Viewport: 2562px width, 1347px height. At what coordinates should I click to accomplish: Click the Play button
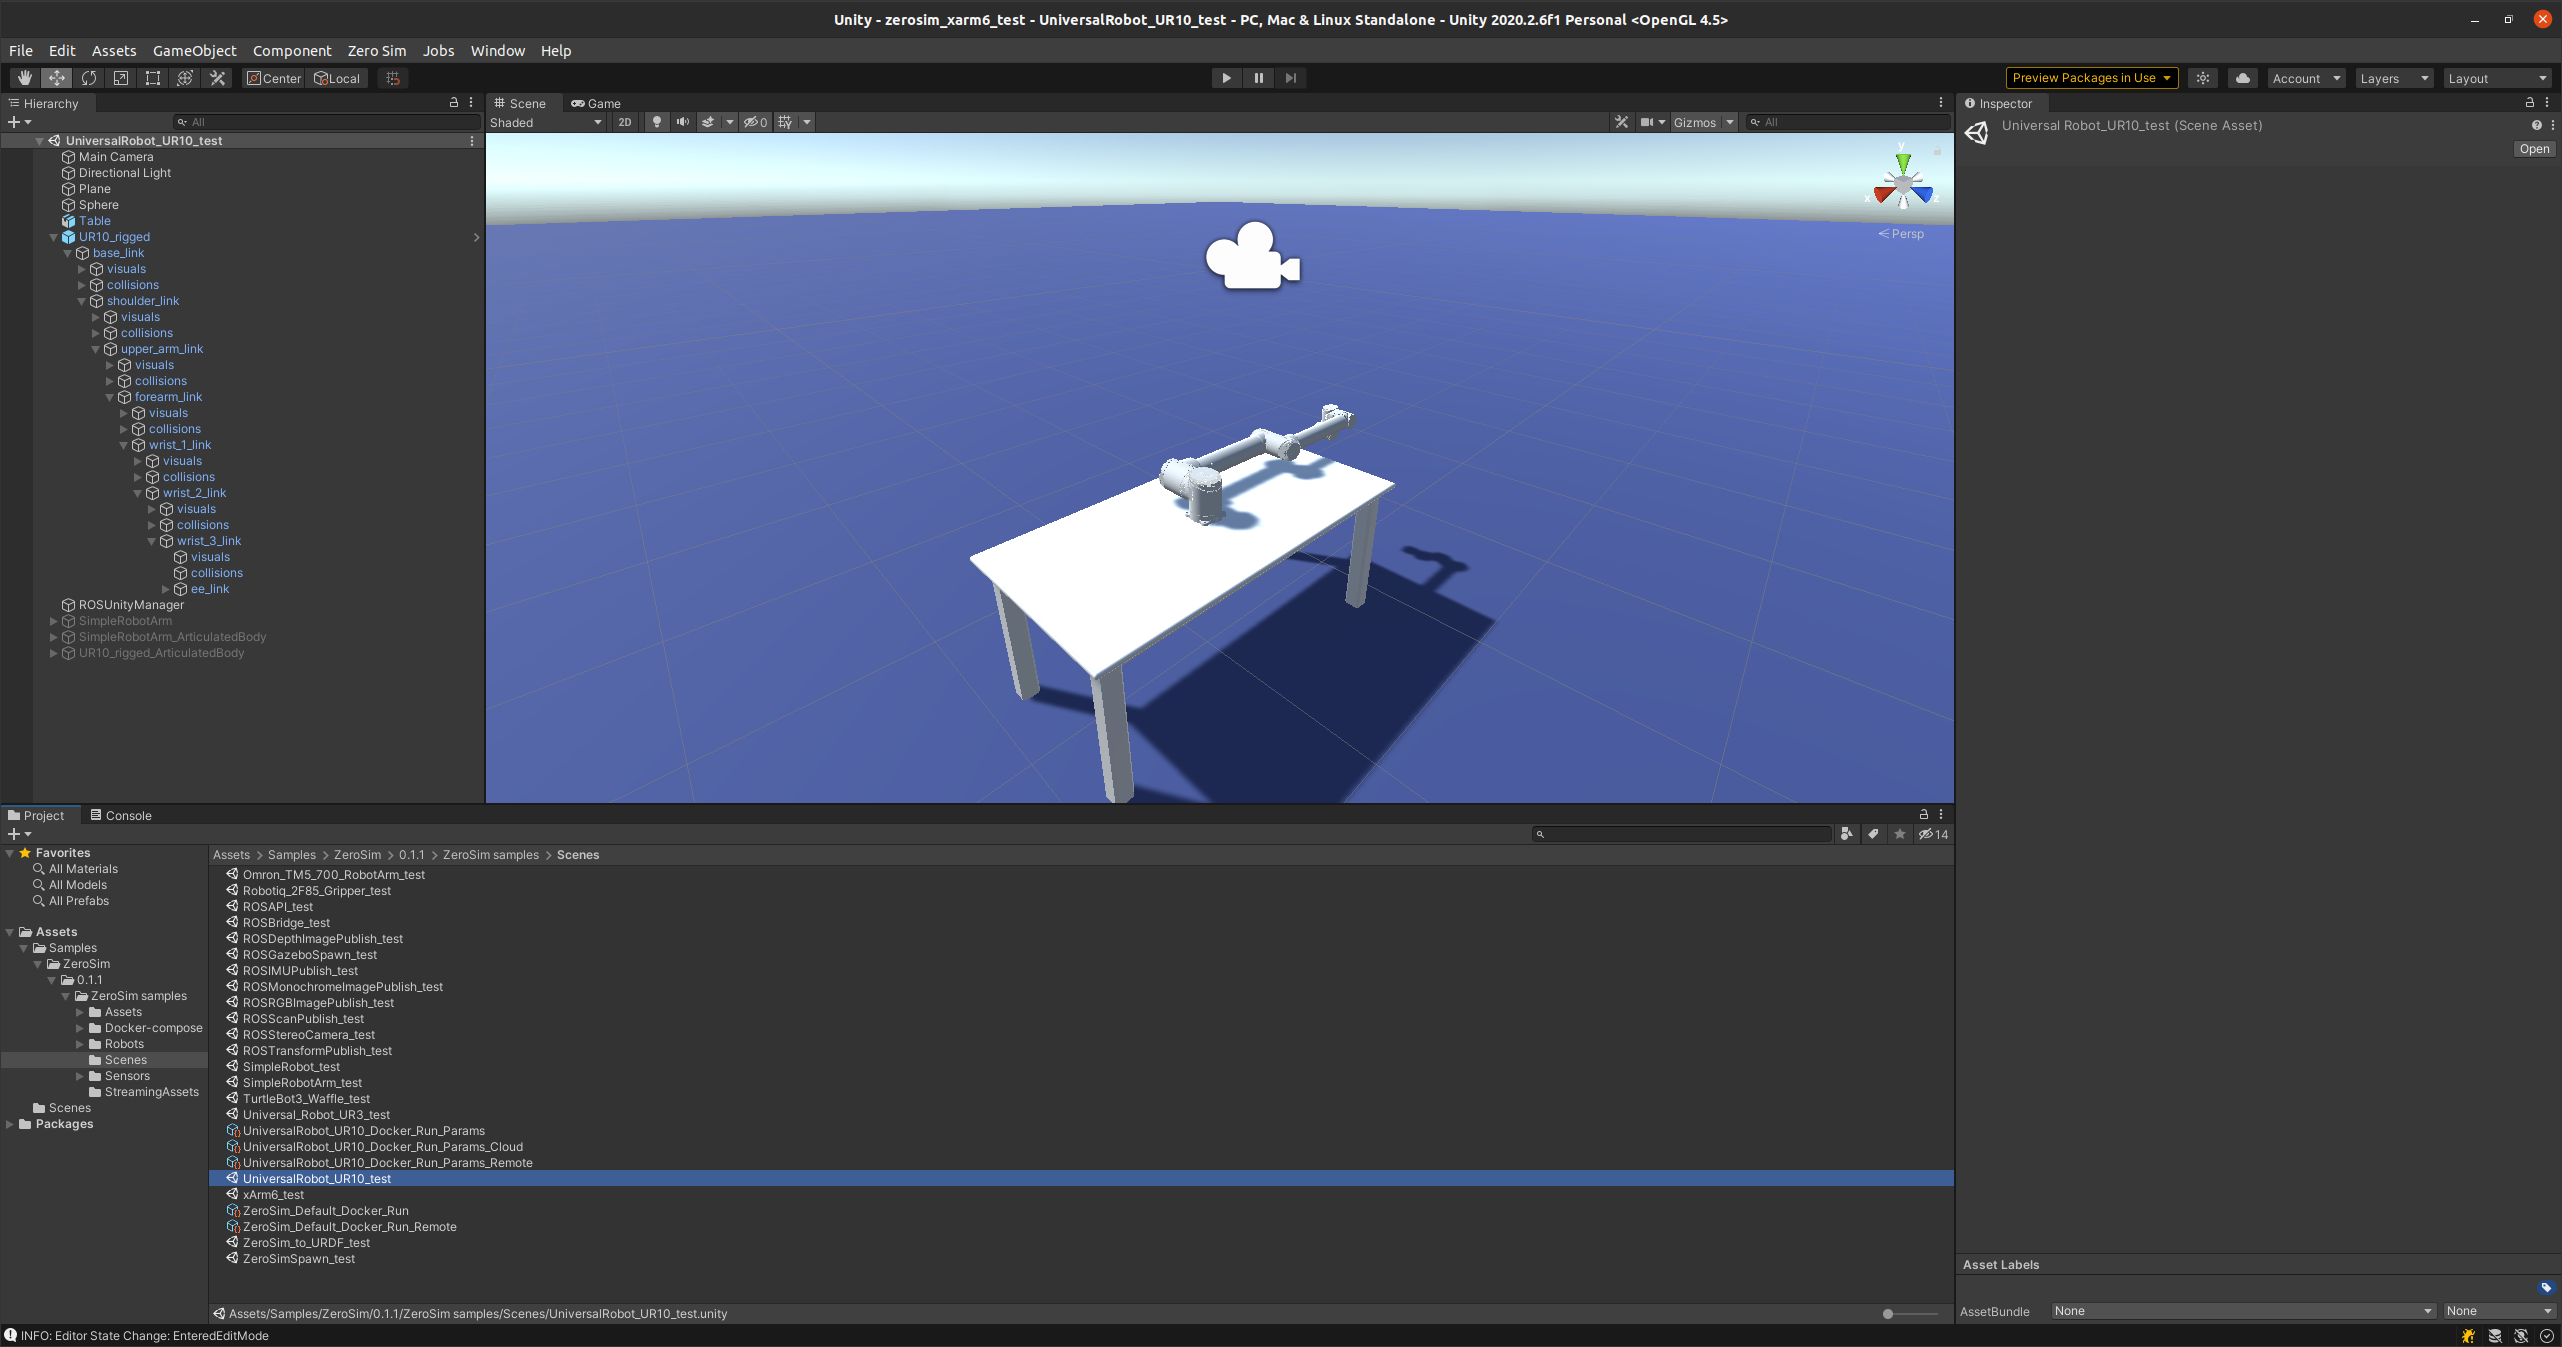pos(1226,78)
